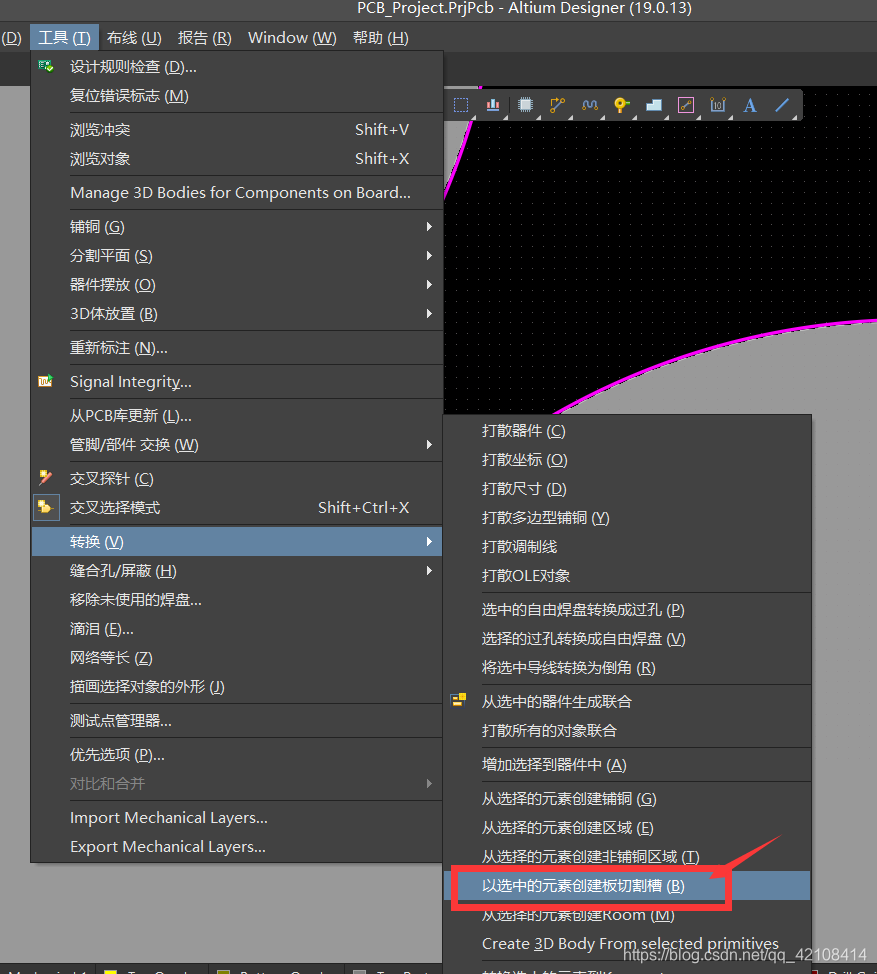Select 选中的自由焊盘转换成过孔 (P)

pyautogui.click(x=627, y=610)
